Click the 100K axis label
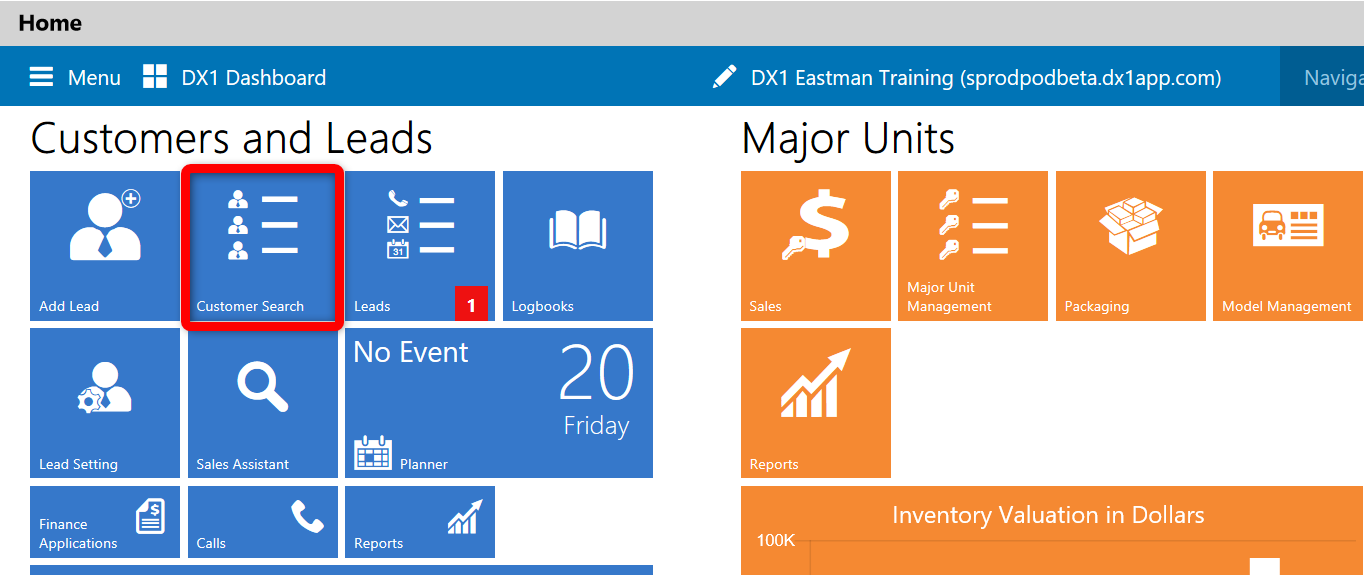1364x575 pixels. 776,540
